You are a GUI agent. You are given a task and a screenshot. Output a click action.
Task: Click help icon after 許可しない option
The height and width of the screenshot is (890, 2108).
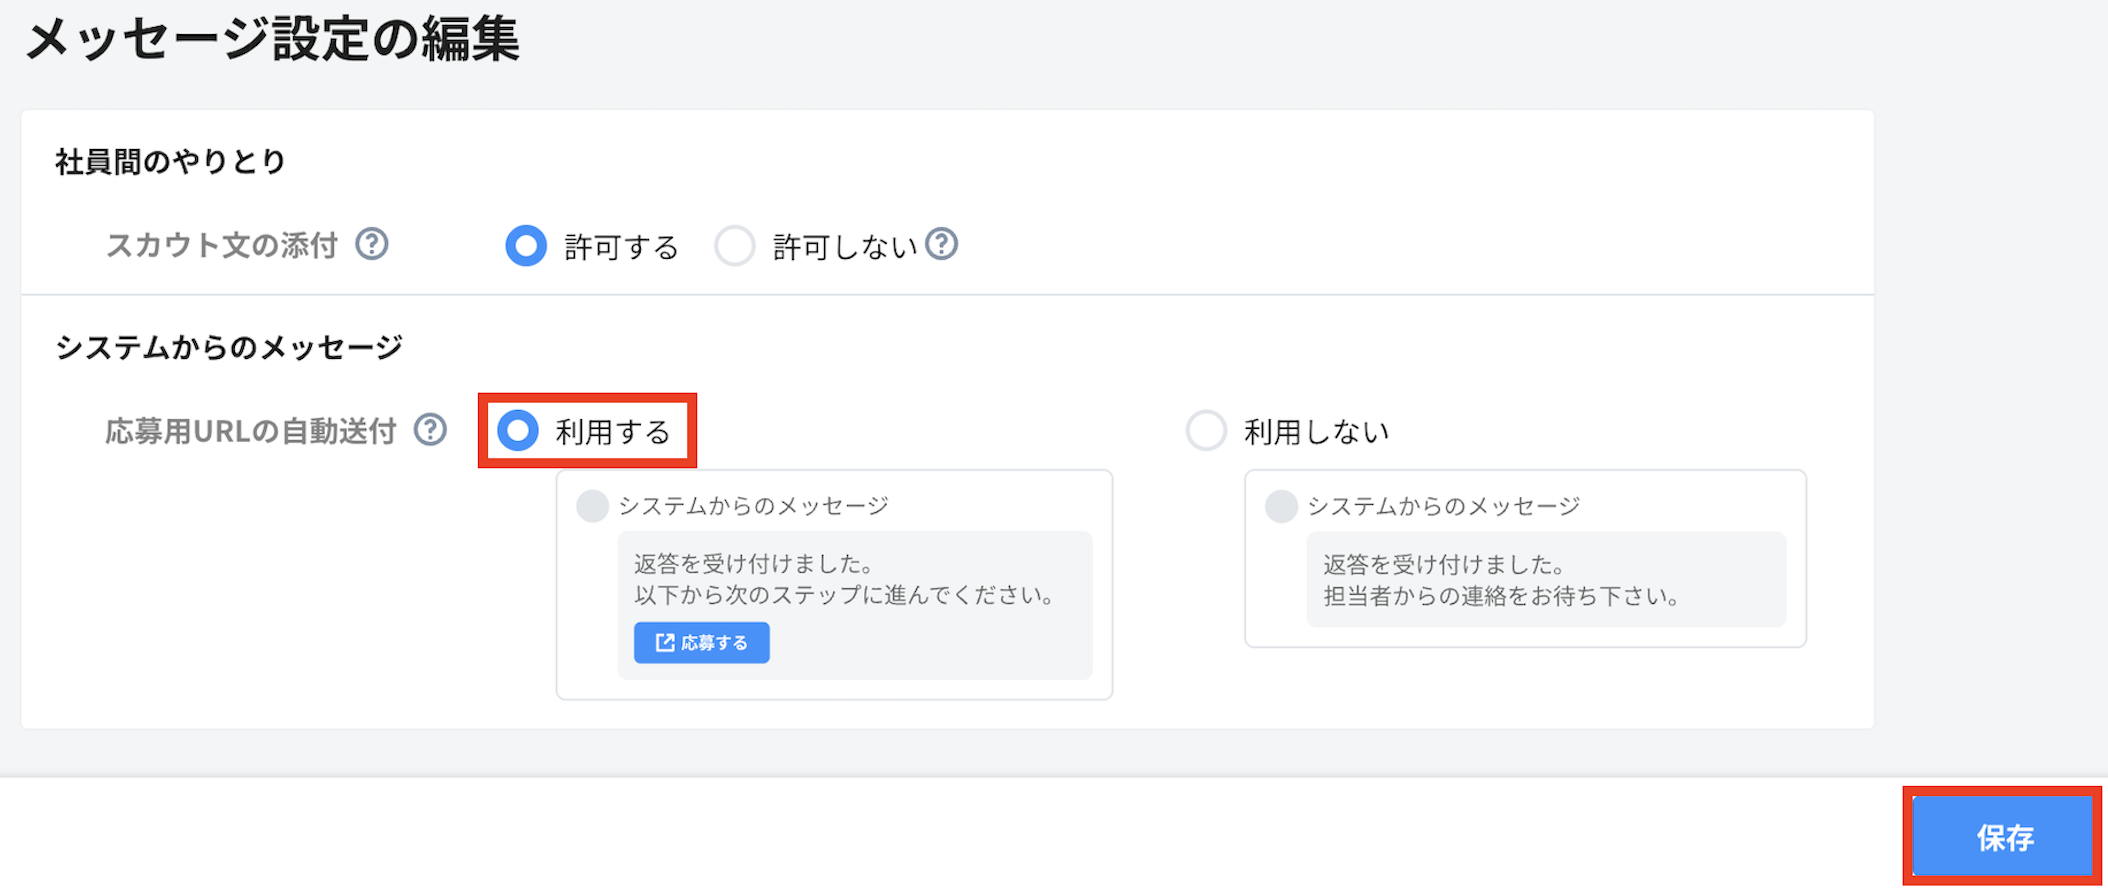tap(941, 244)
